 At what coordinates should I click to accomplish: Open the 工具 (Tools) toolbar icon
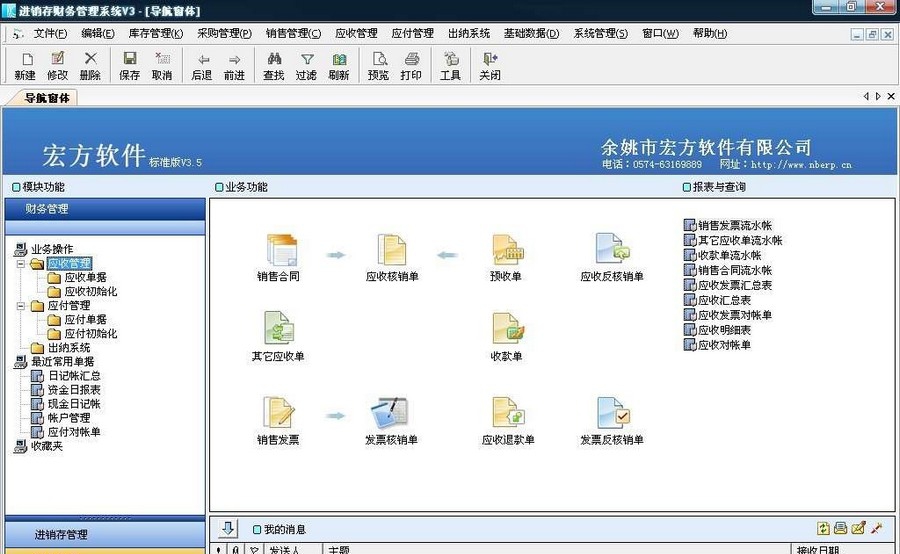451,65
